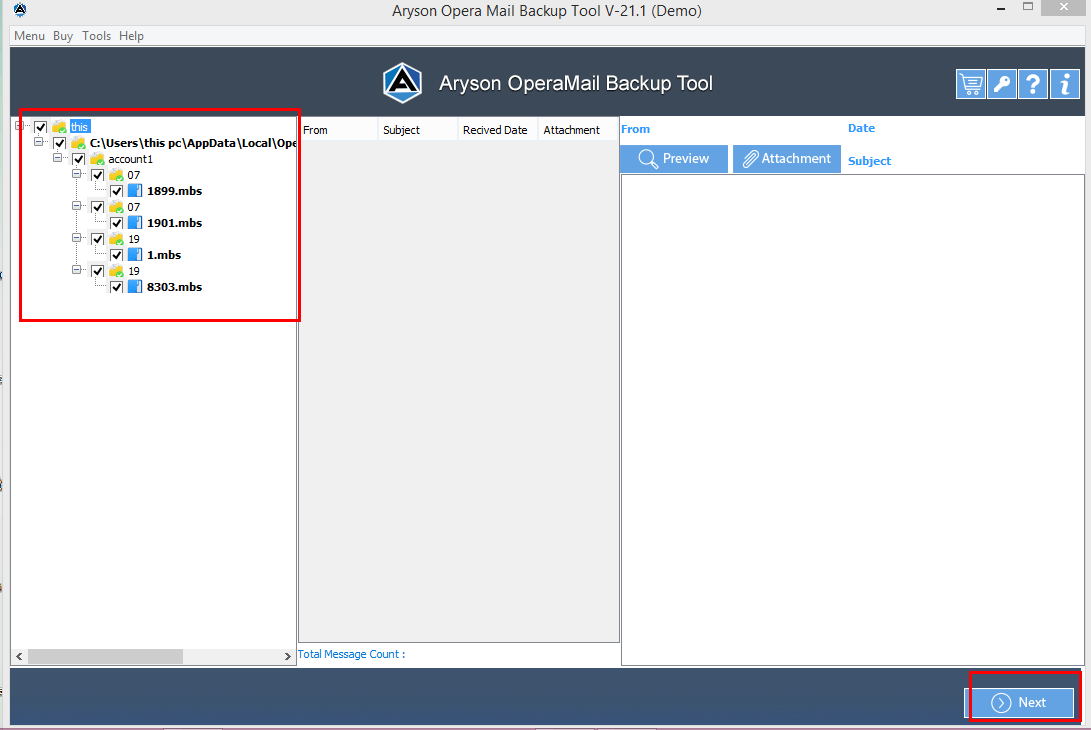The image size is (1091, 730).
Task: Select the folder icon beside 'this'
Action: point(60,127)
